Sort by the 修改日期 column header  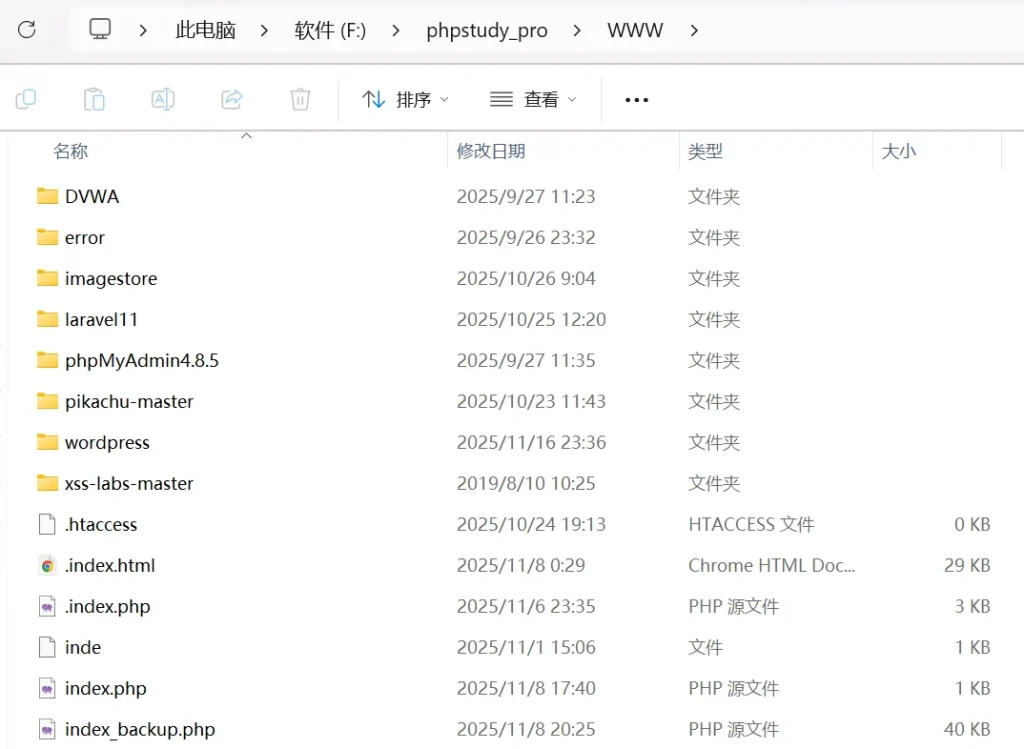coord(491,151)
